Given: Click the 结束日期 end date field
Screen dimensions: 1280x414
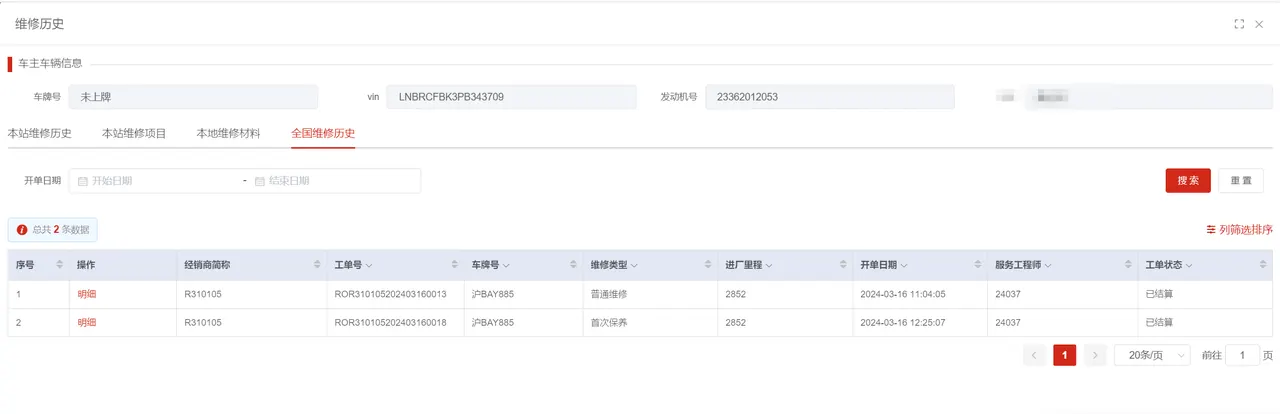Looking at the screenshot, I should 334,181.
